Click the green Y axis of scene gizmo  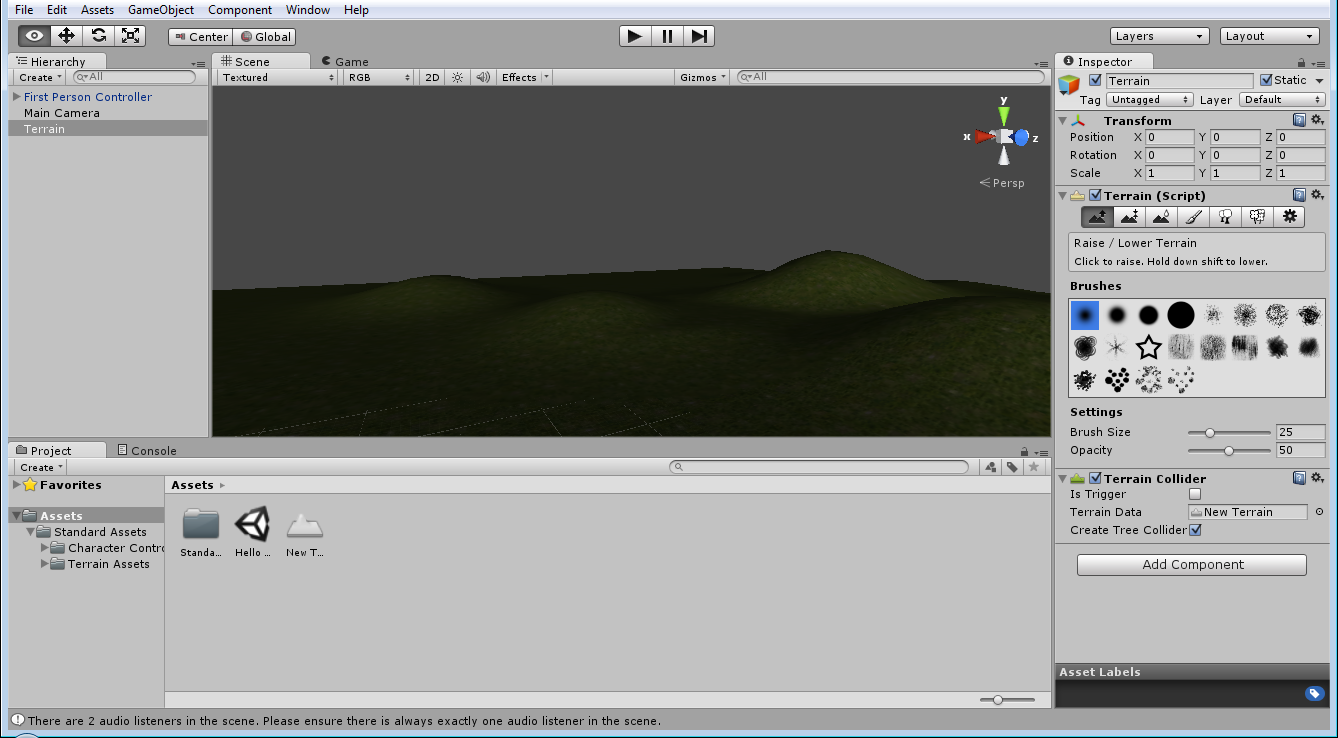[x=1003, y=114]
